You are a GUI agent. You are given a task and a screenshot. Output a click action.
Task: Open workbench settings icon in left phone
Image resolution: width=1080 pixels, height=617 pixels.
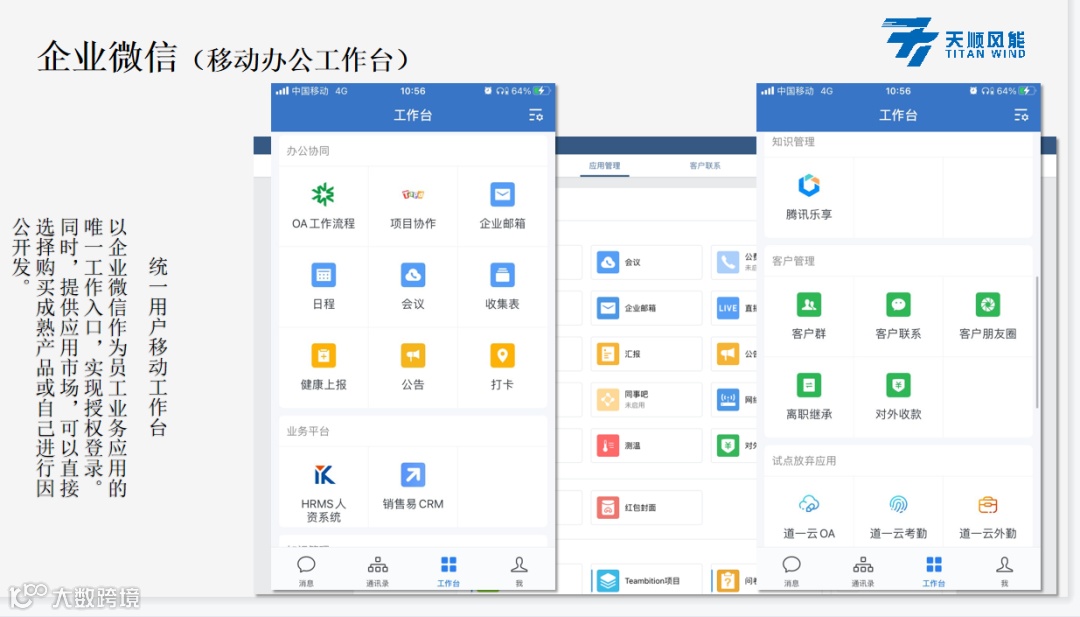click(536, 115)
